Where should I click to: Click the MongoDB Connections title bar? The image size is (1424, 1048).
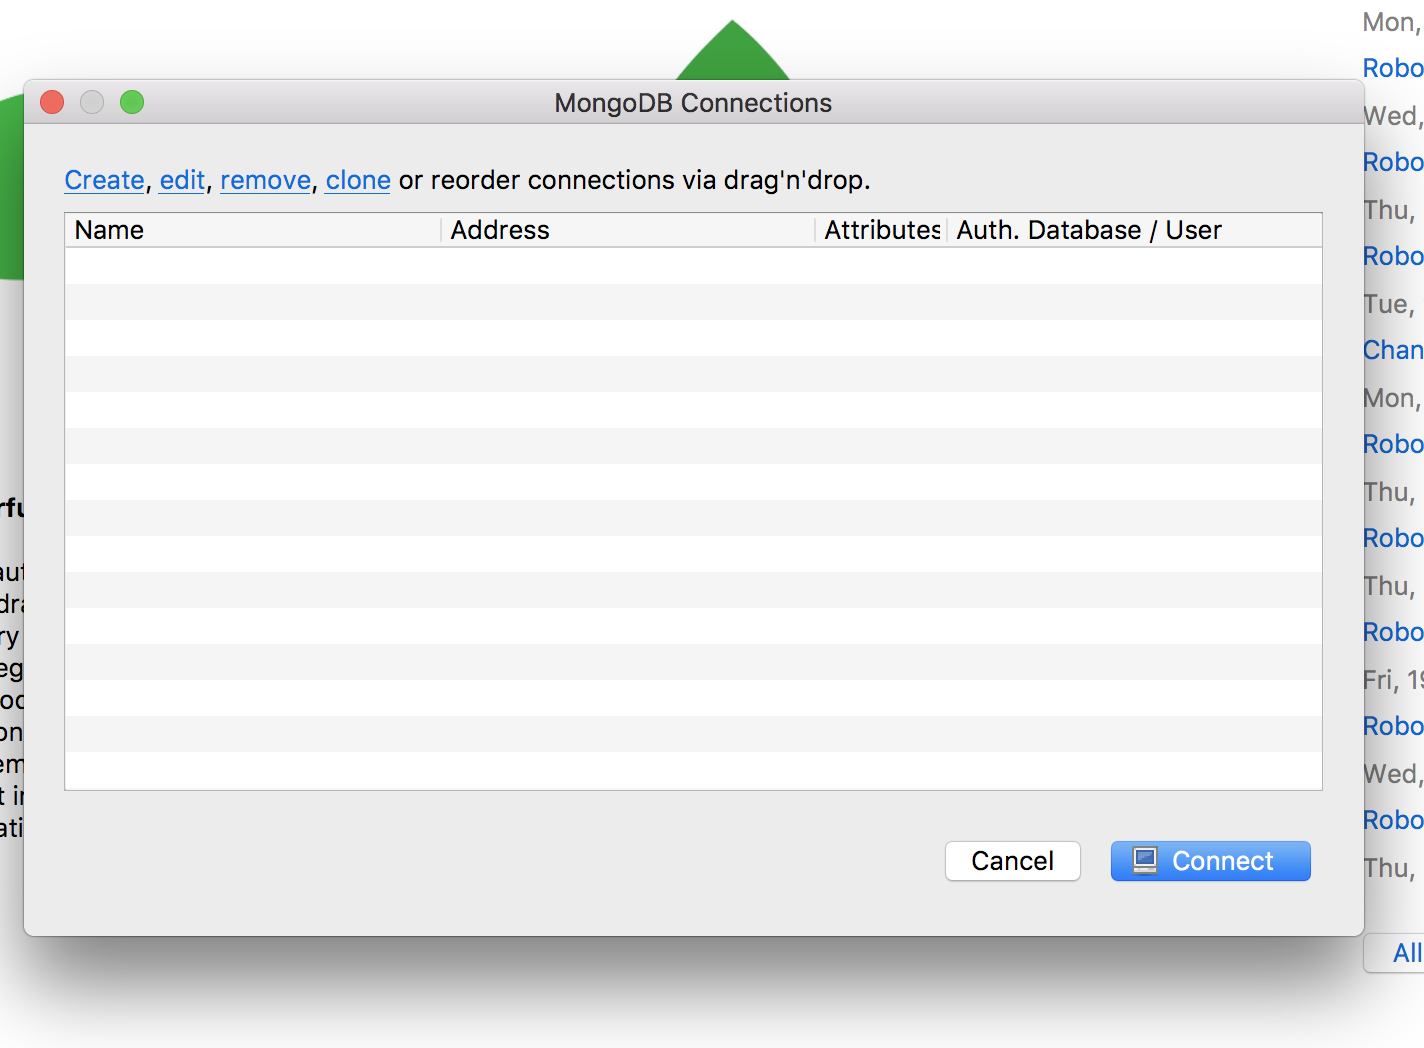(x=692, y=103)
